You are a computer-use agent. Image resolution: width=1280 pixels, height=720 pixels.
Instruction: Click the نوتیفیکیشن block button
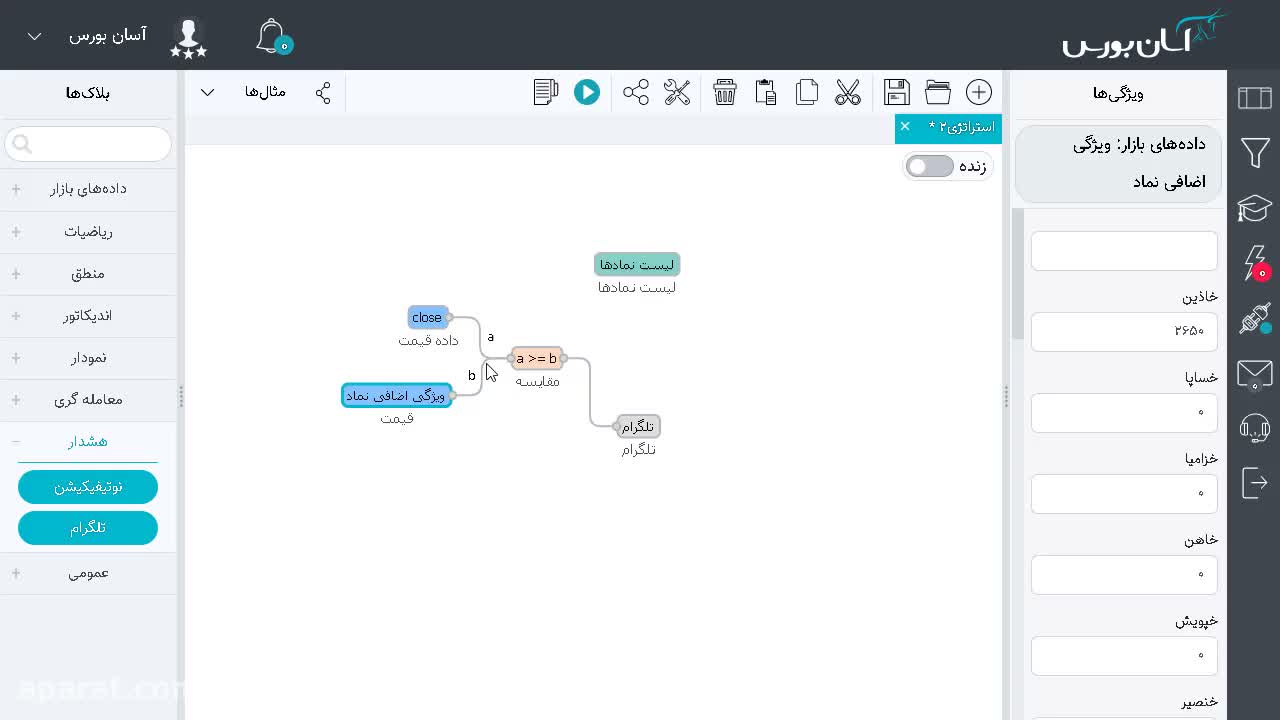[88, 487]
